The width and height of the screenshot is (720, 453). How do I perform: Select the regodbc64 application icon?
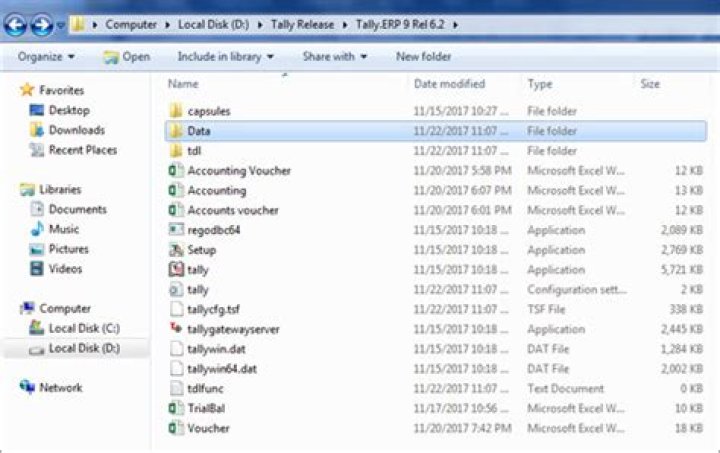176,229
